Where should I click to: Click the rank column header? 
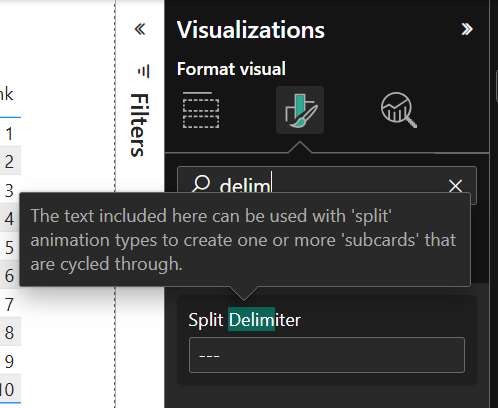[x=7, y=95]
